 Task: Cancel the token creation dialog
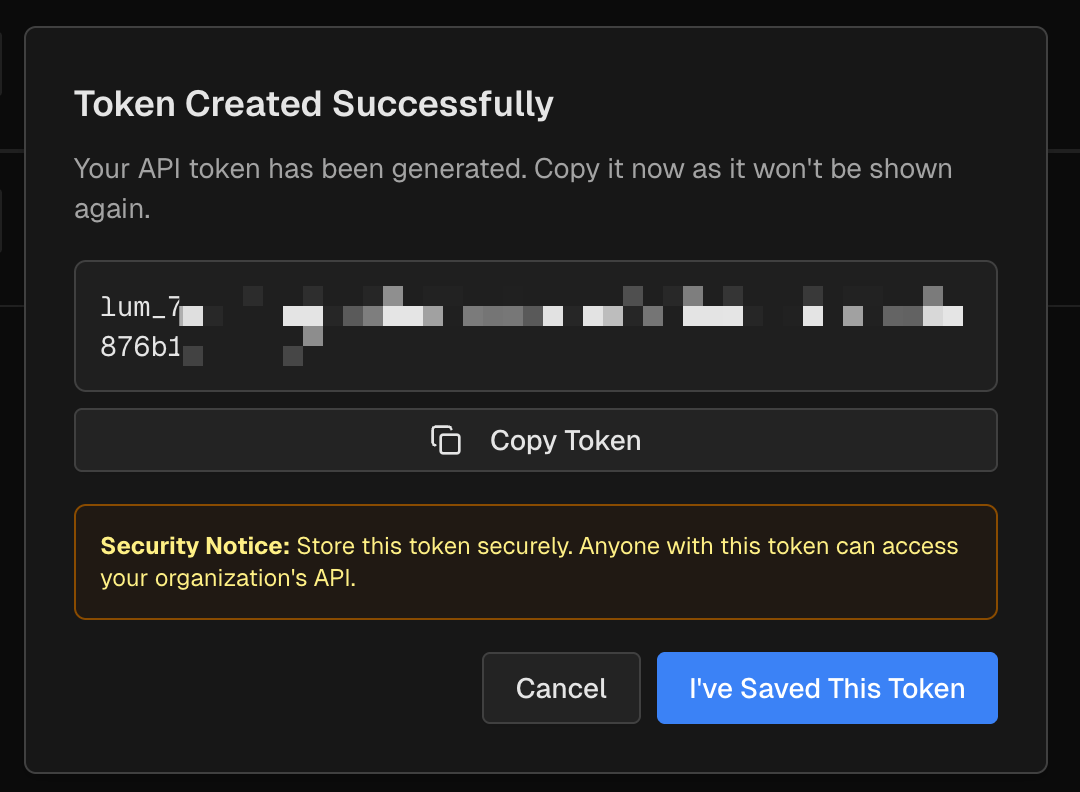[561, 688]
